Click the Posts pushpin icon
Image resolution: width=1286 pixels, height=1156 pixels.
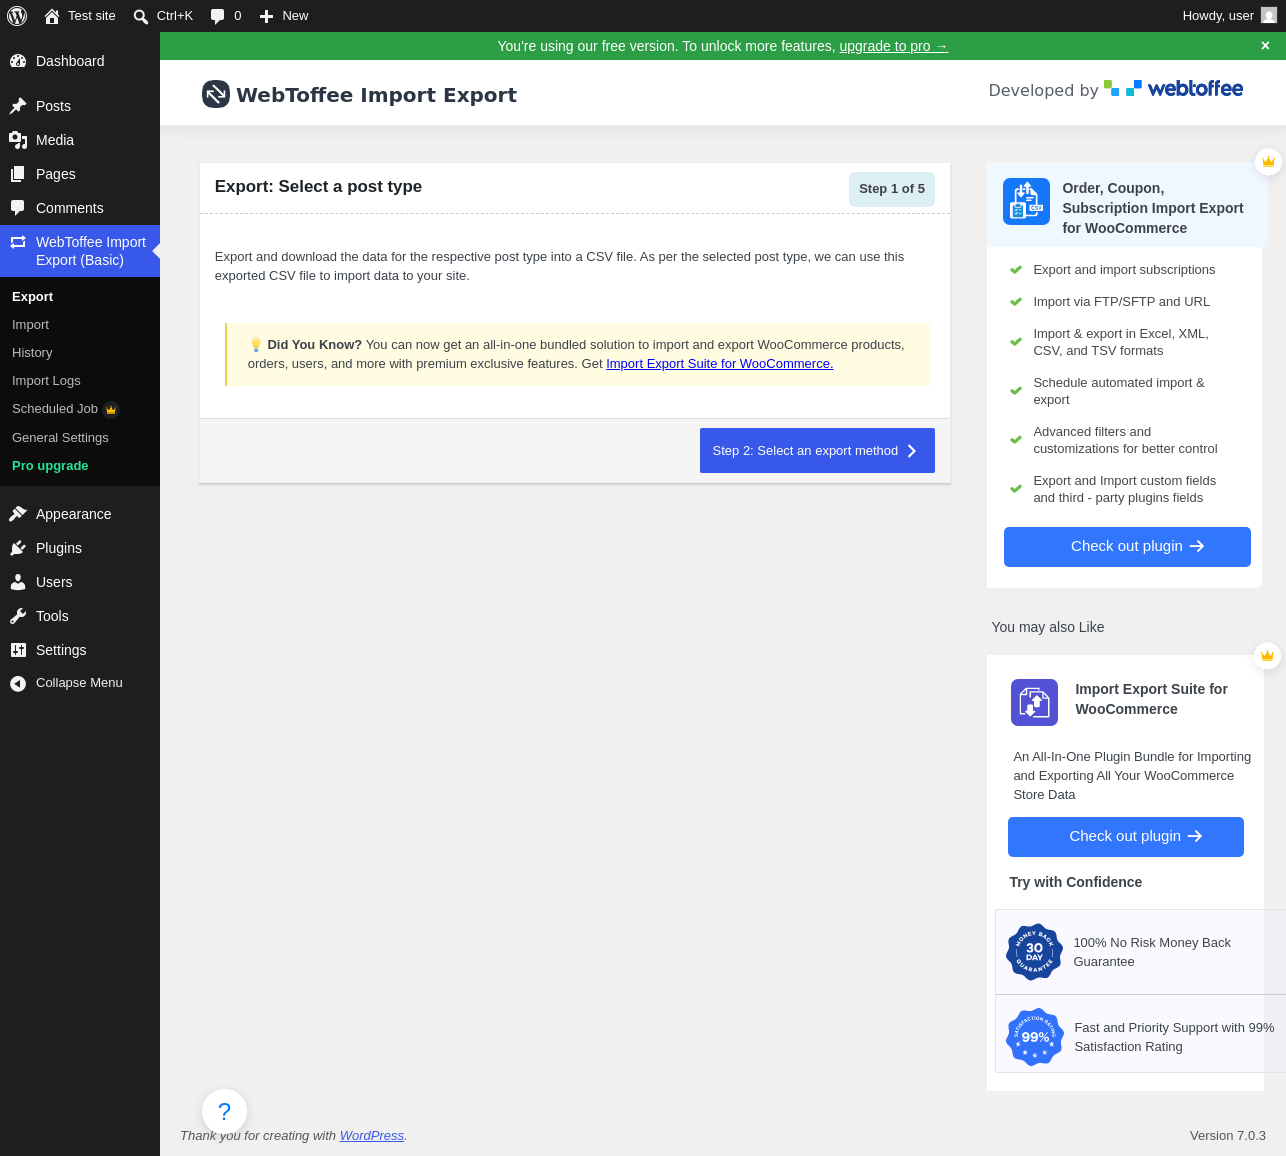pyautogui.click(x=18, y=106)
